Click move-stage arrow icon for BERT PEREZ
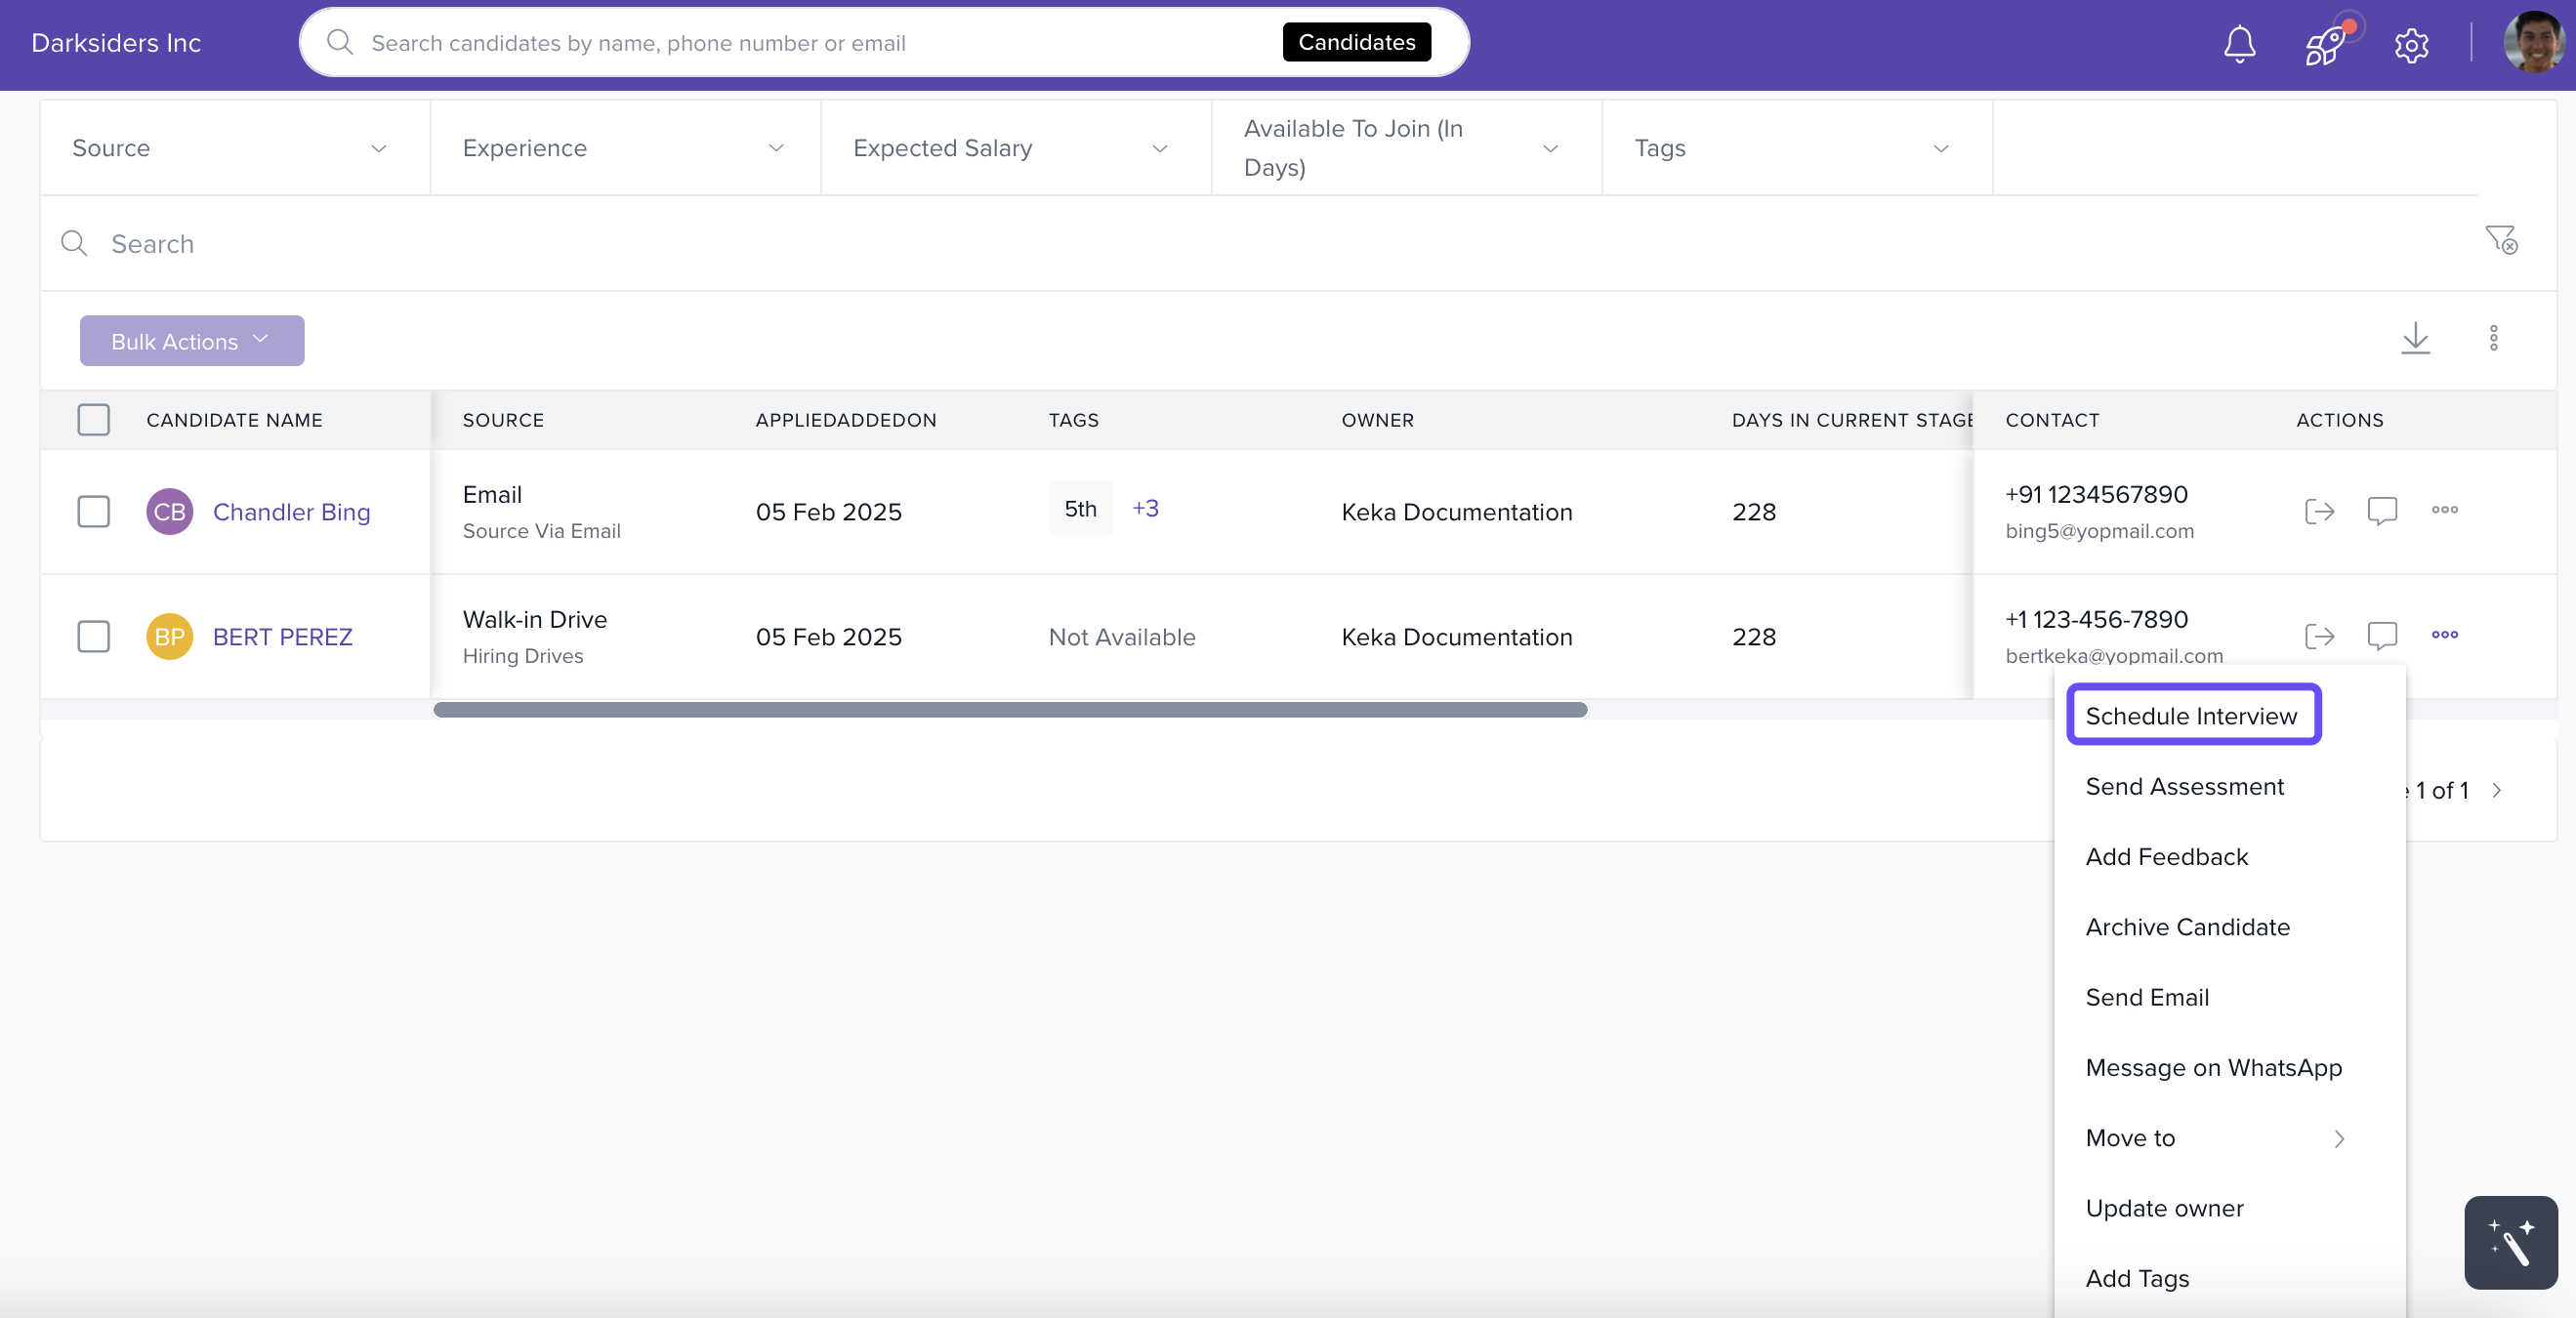The height and width of the screenshot is (1318, 2576). click(x=2319, y=636)
